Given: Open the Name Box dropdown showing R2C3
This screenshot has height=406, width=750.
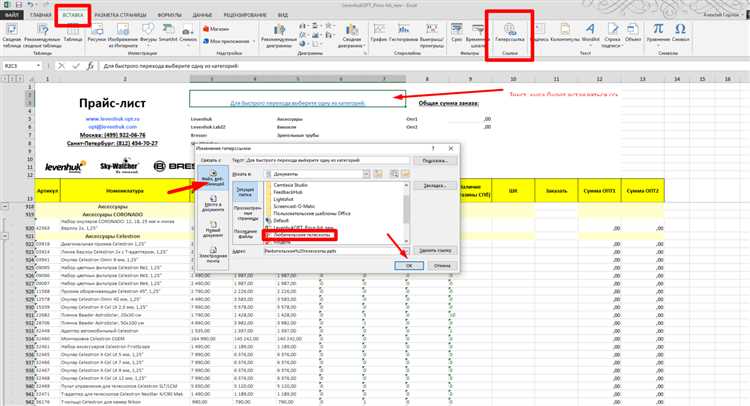Looking at the screenshot, I should 38,66.
